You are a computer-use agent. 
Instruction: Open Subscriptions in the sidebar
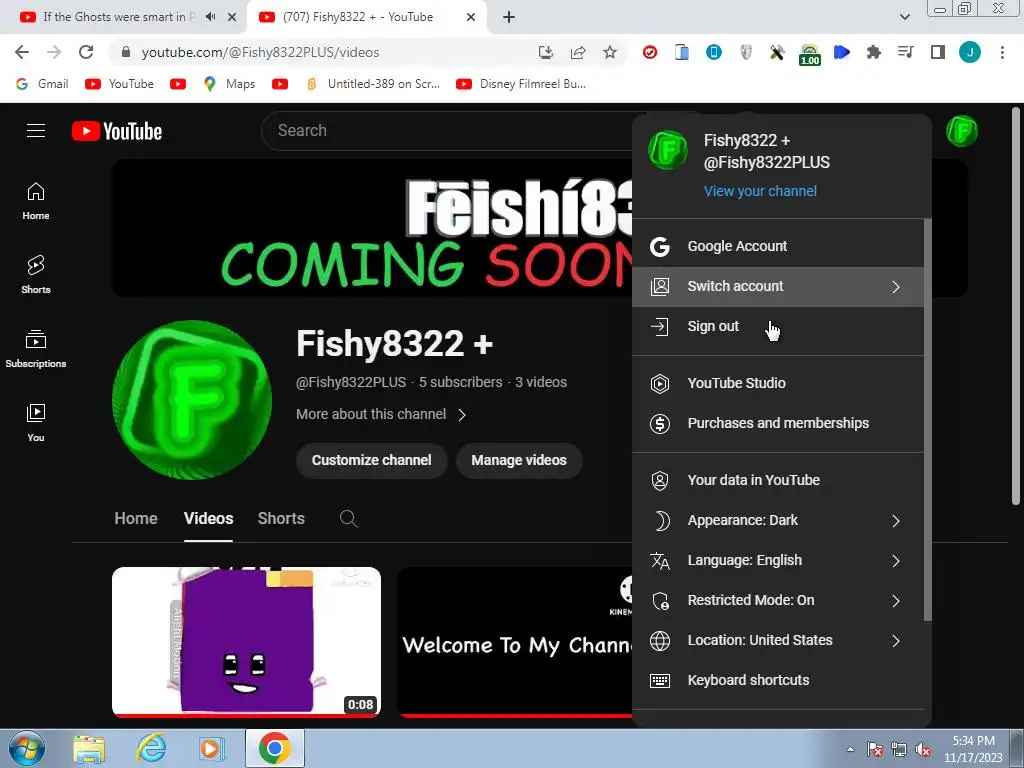pyautogui.click(x=36, y=349)
